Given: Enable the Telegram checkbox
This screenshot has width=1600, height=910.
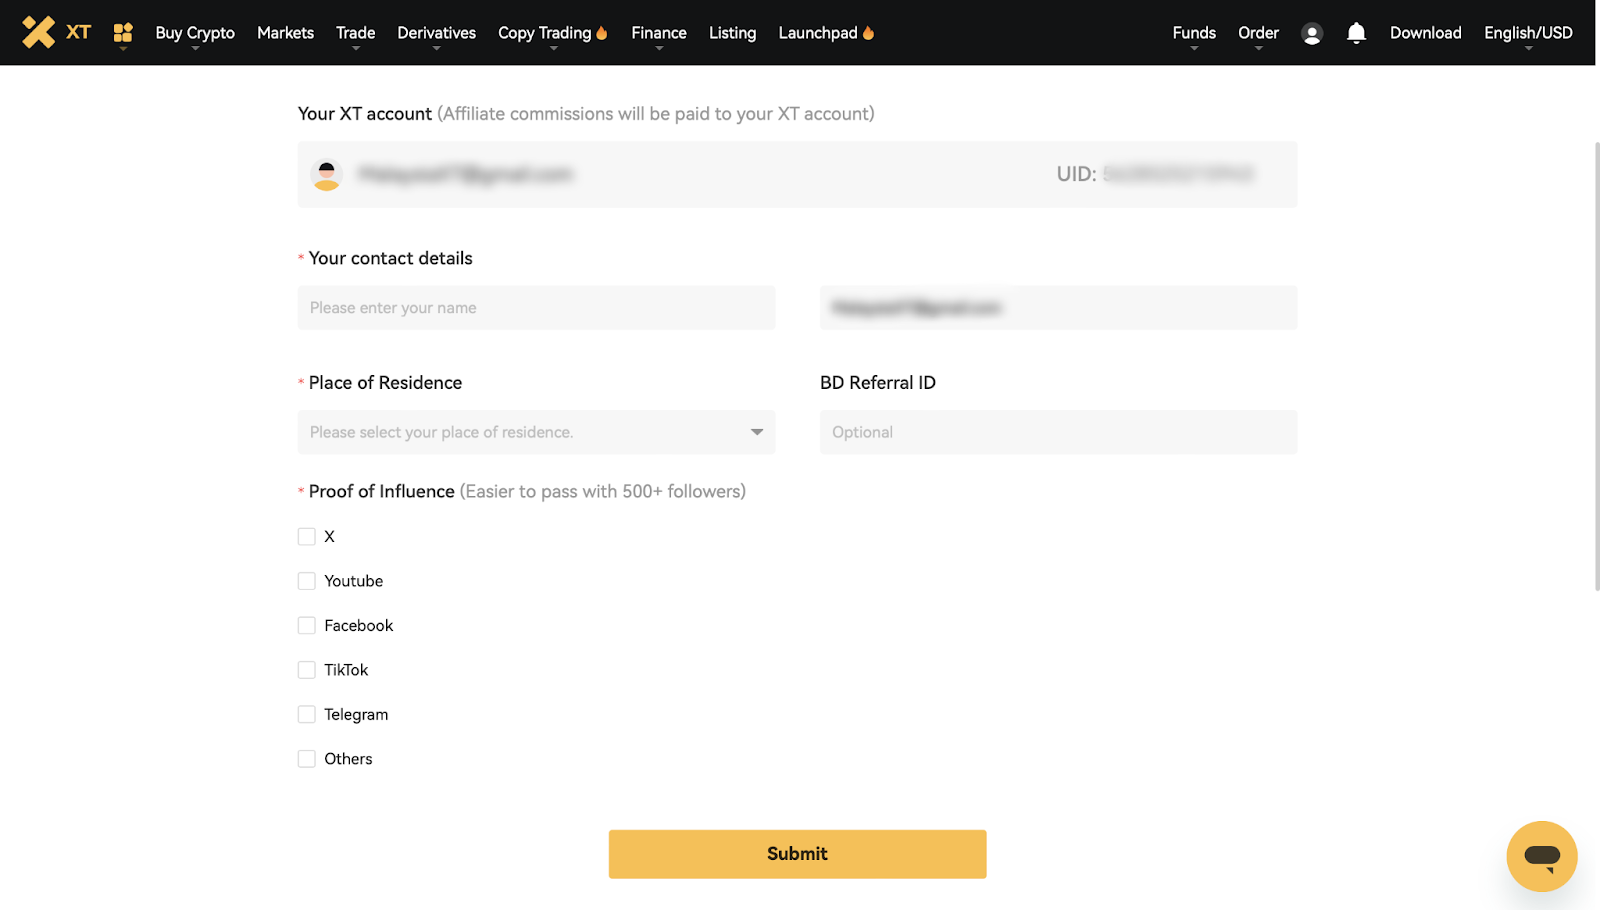Looking at the screenshot, I should tap(307, 714).
